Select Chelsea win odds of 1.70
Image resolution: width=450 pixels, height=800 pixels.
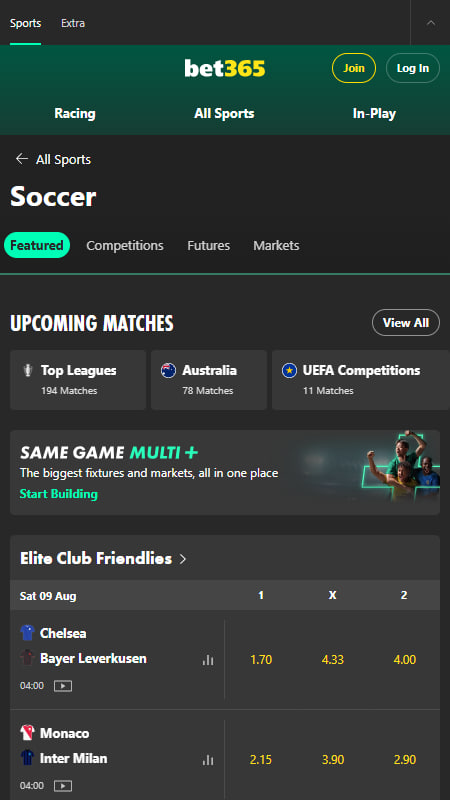pos(261,660)
